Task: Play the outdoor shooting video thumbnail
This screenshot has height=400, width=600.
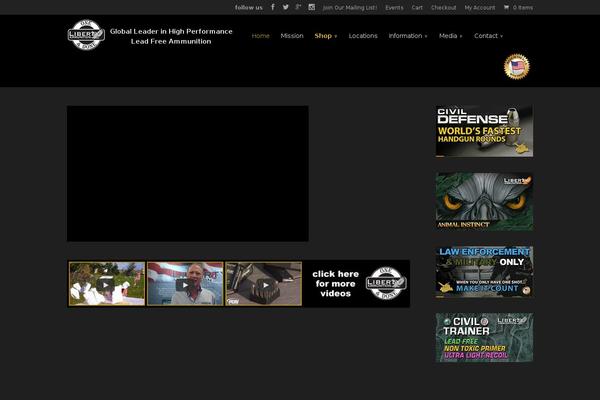Action: (x=107, y=284)
